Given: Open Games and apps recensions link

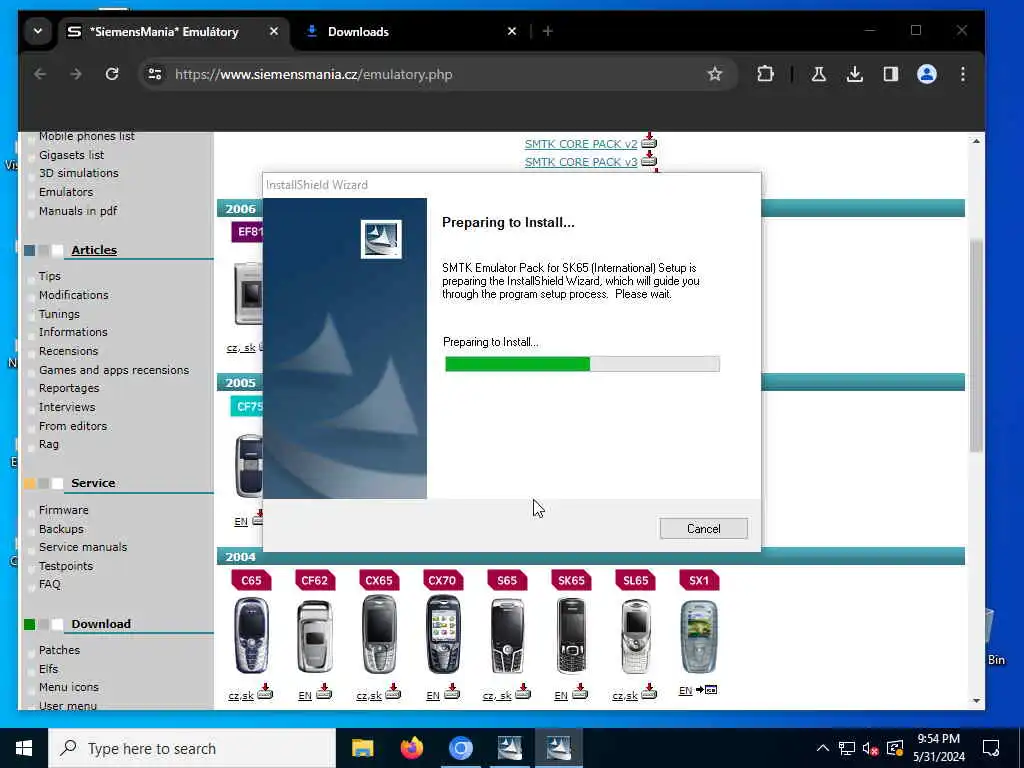Looking at the screenshot, I should [x=114, y=370].
